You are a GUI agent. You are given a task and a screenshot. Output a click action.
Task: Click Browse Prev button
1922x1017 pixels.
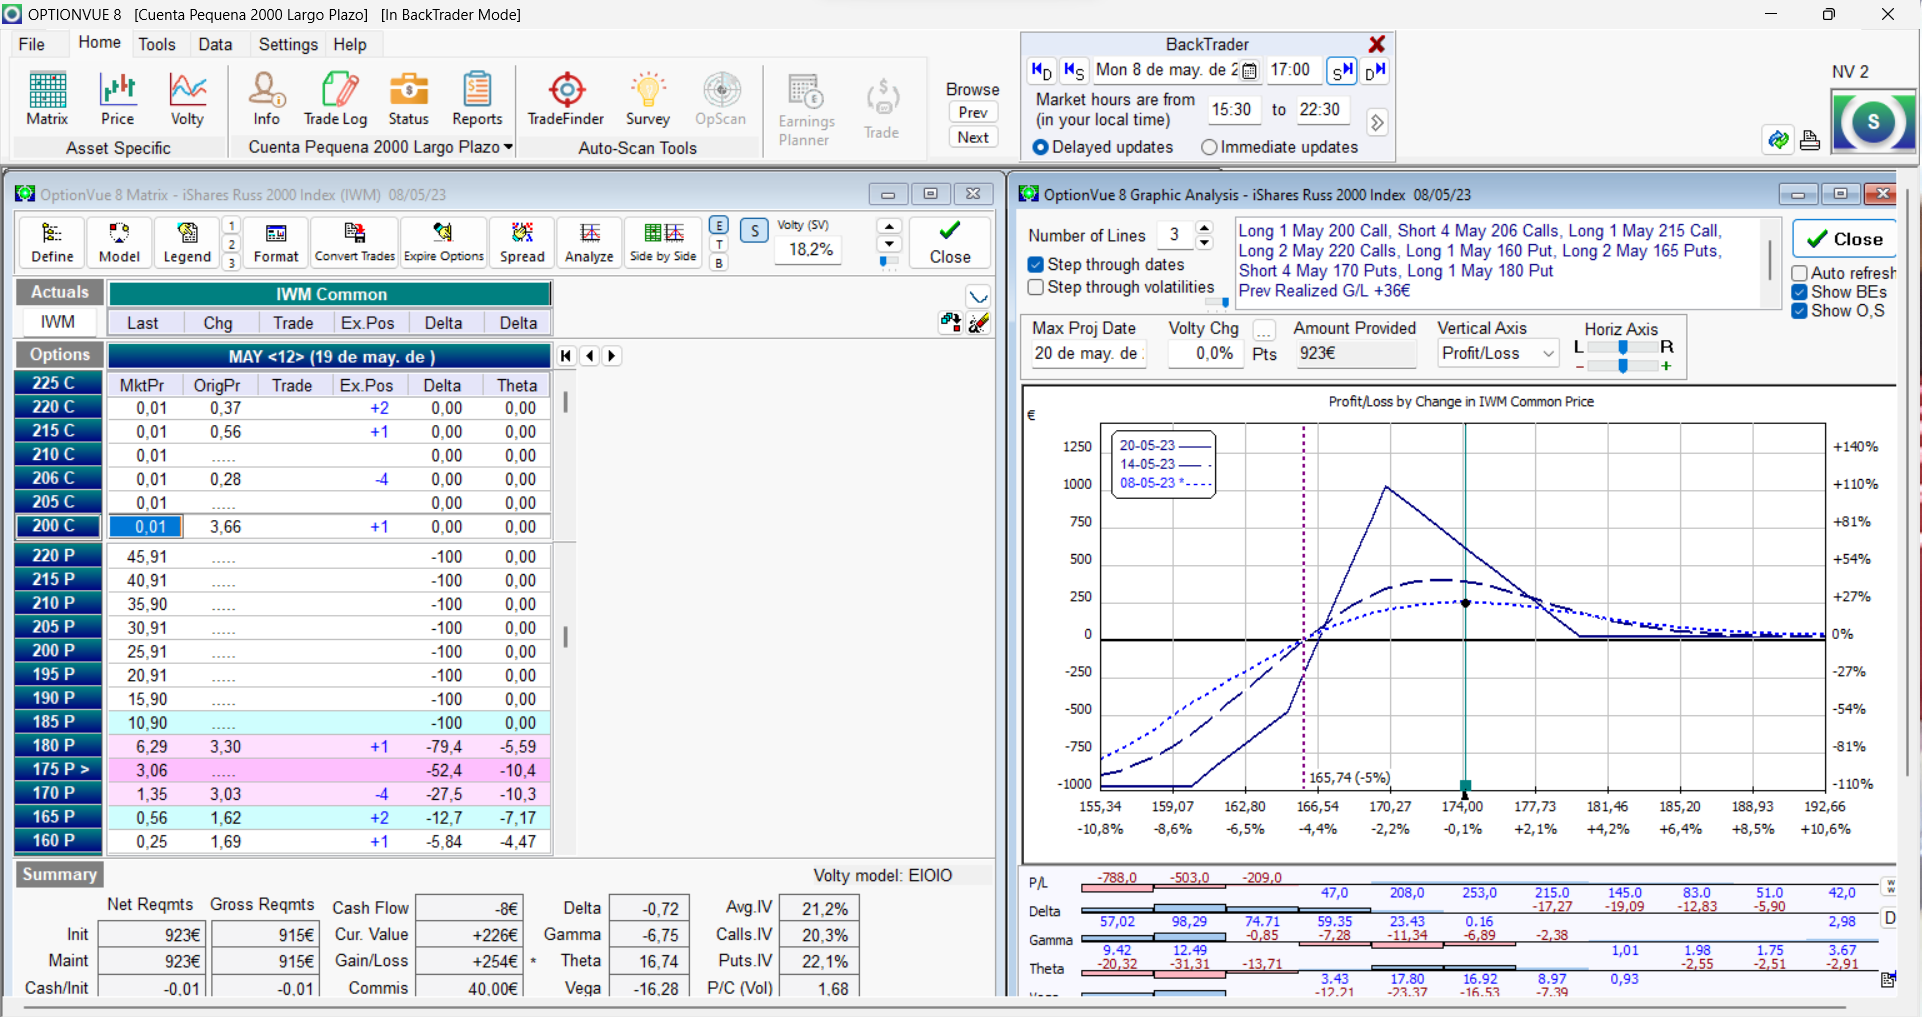pyautogui.click(x=973, y=113)
